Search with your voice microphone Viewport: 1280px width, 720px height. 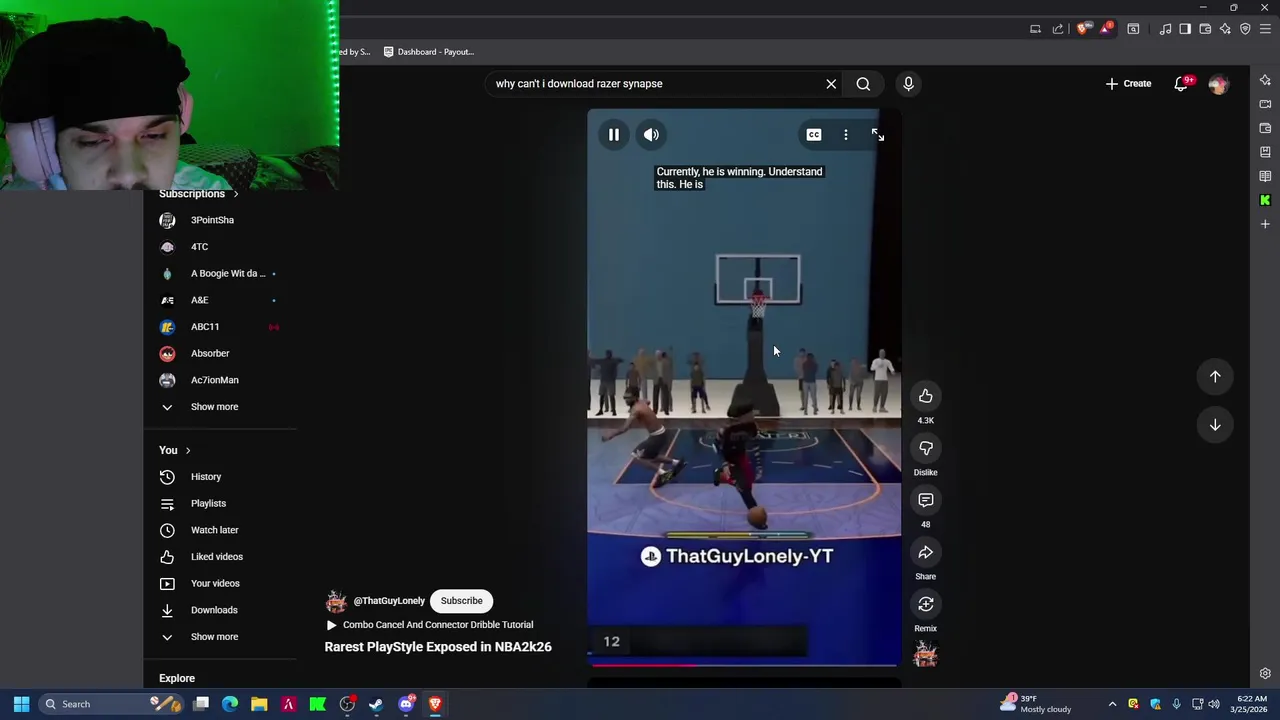908,84
